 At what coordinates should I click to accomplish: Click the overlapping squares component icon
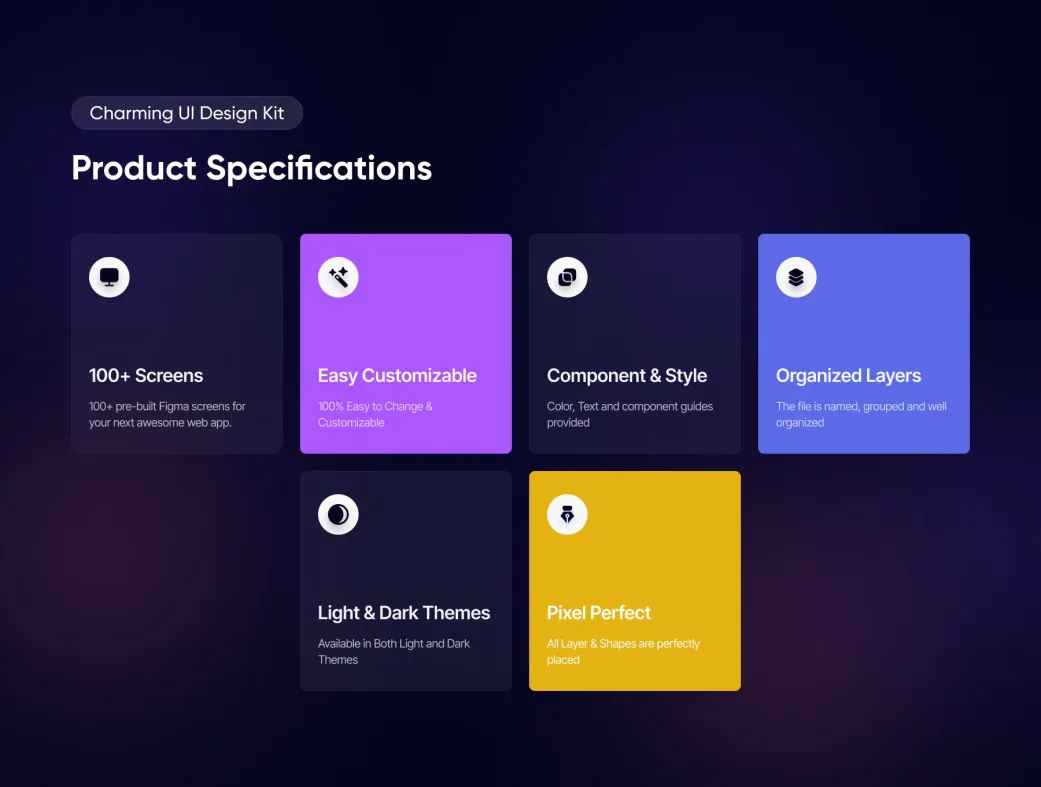567,277
